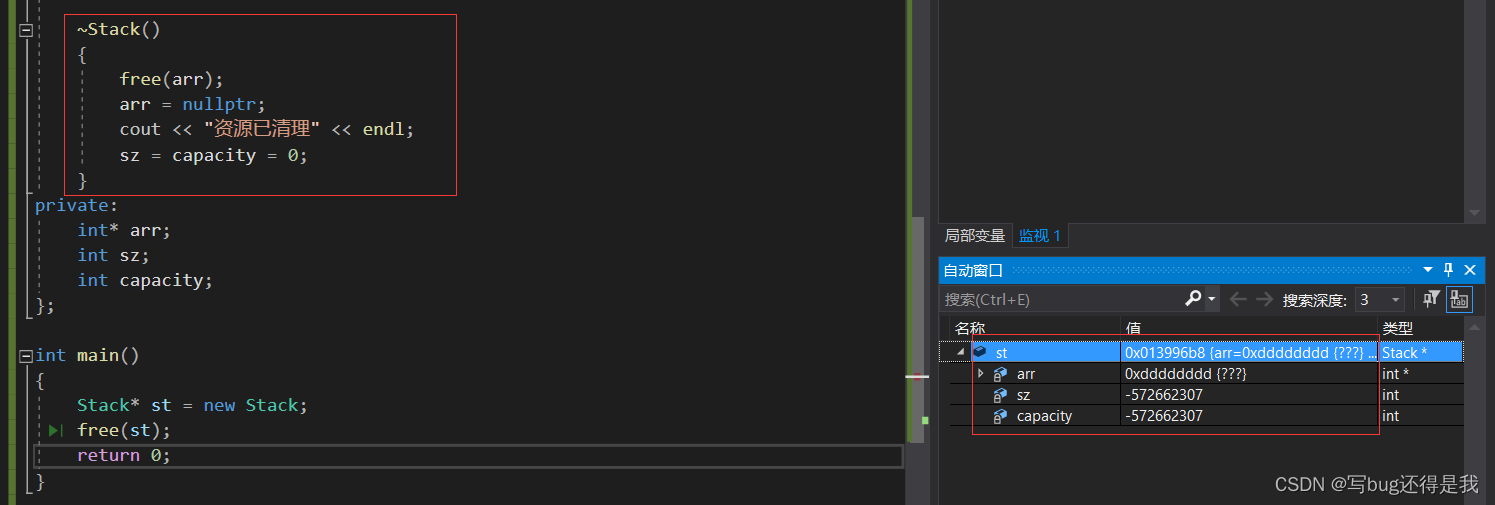This screenshot has width=1495, height=505.
Task: Click the 'int* arr;' declaration line
Action: click(124, 230)
